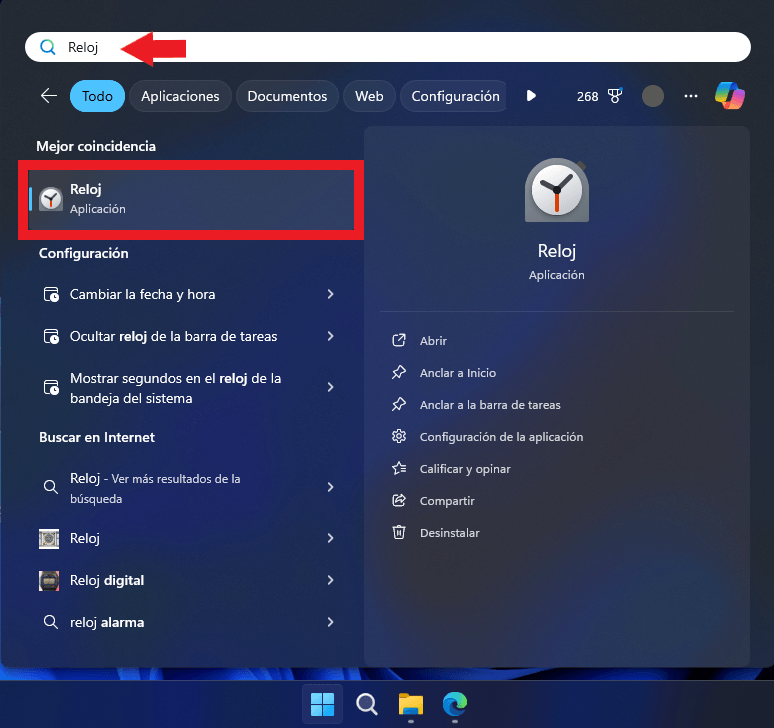Click the icon beside Mostrar segundos setting
Image resolution: width=774 pixels, height=728 pixels.
51,388
